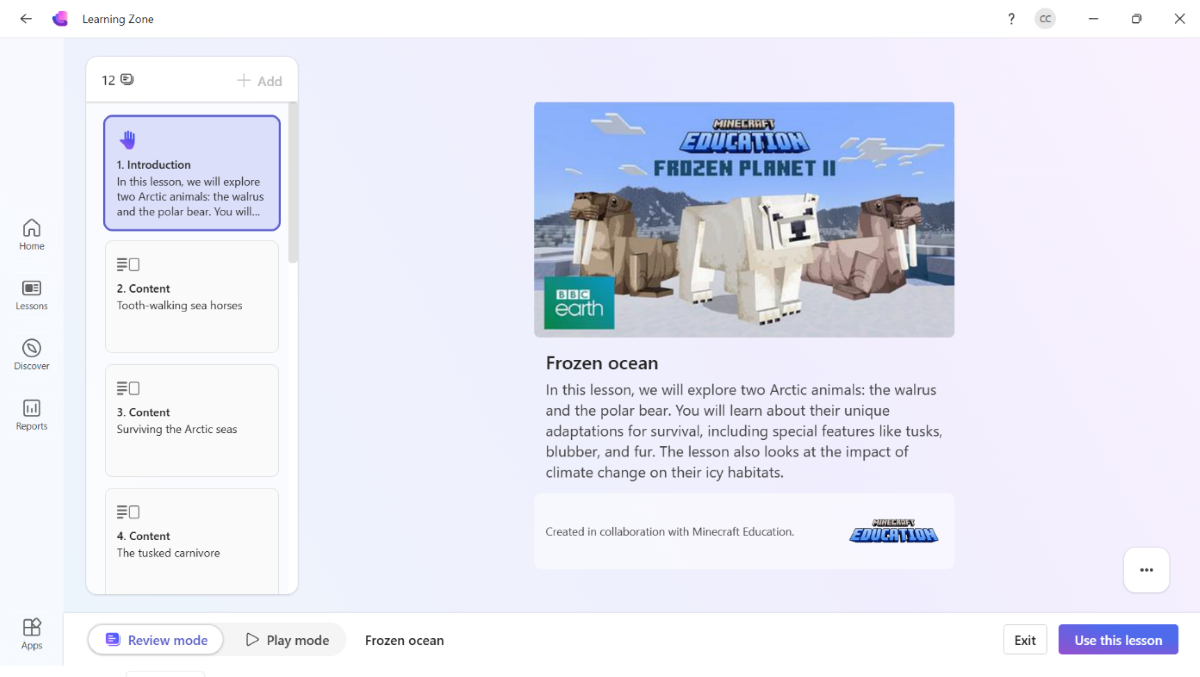
Task: Open the CC account avatar
Action: point(1045,19)
